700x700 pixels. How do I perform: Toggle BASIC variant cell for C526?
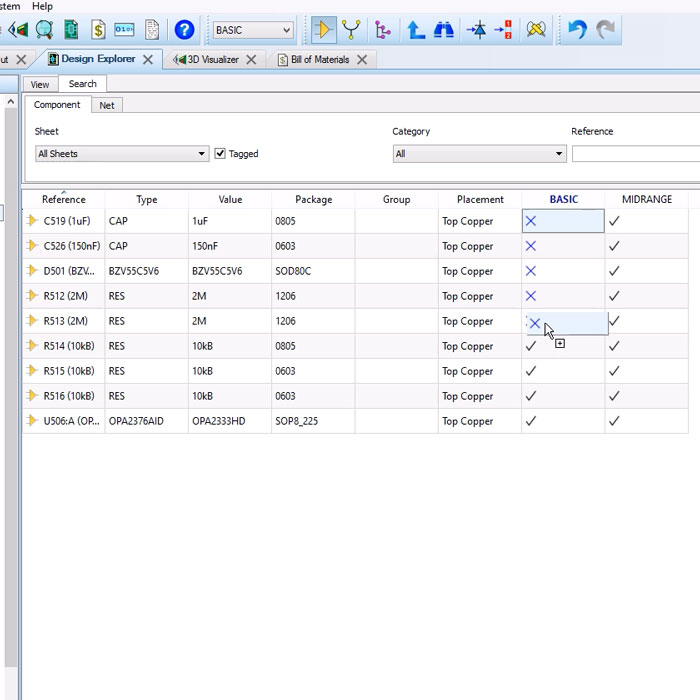tap(563, 246)
